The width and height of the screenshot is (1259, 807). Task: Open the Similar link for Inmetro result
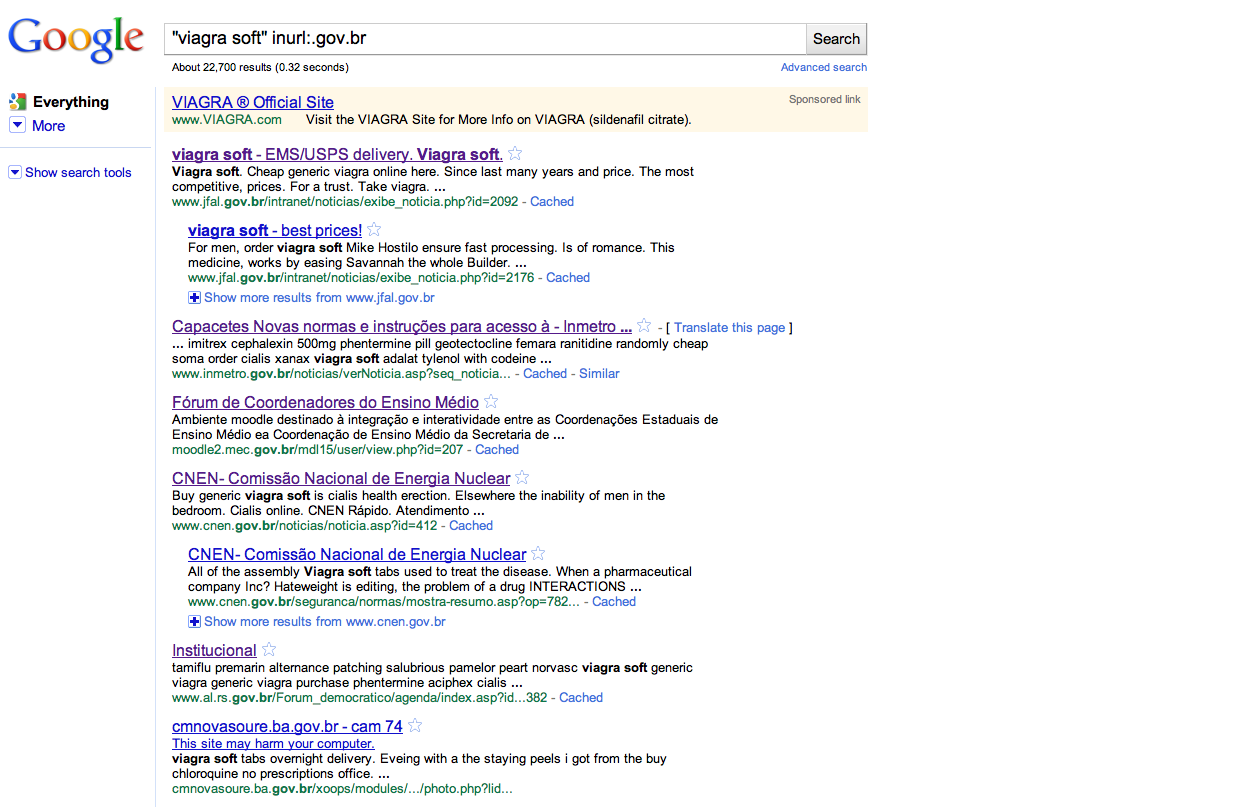(599, 373)
